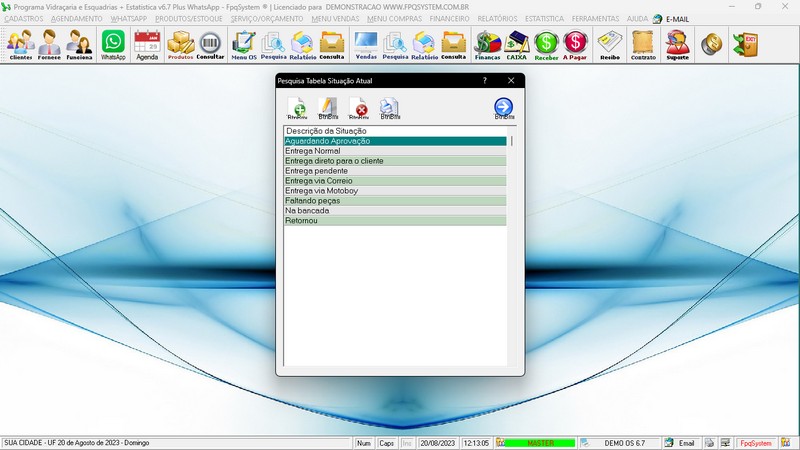Click the delete red X icon in dialog
800x450 pixels.
coord(359,108)
